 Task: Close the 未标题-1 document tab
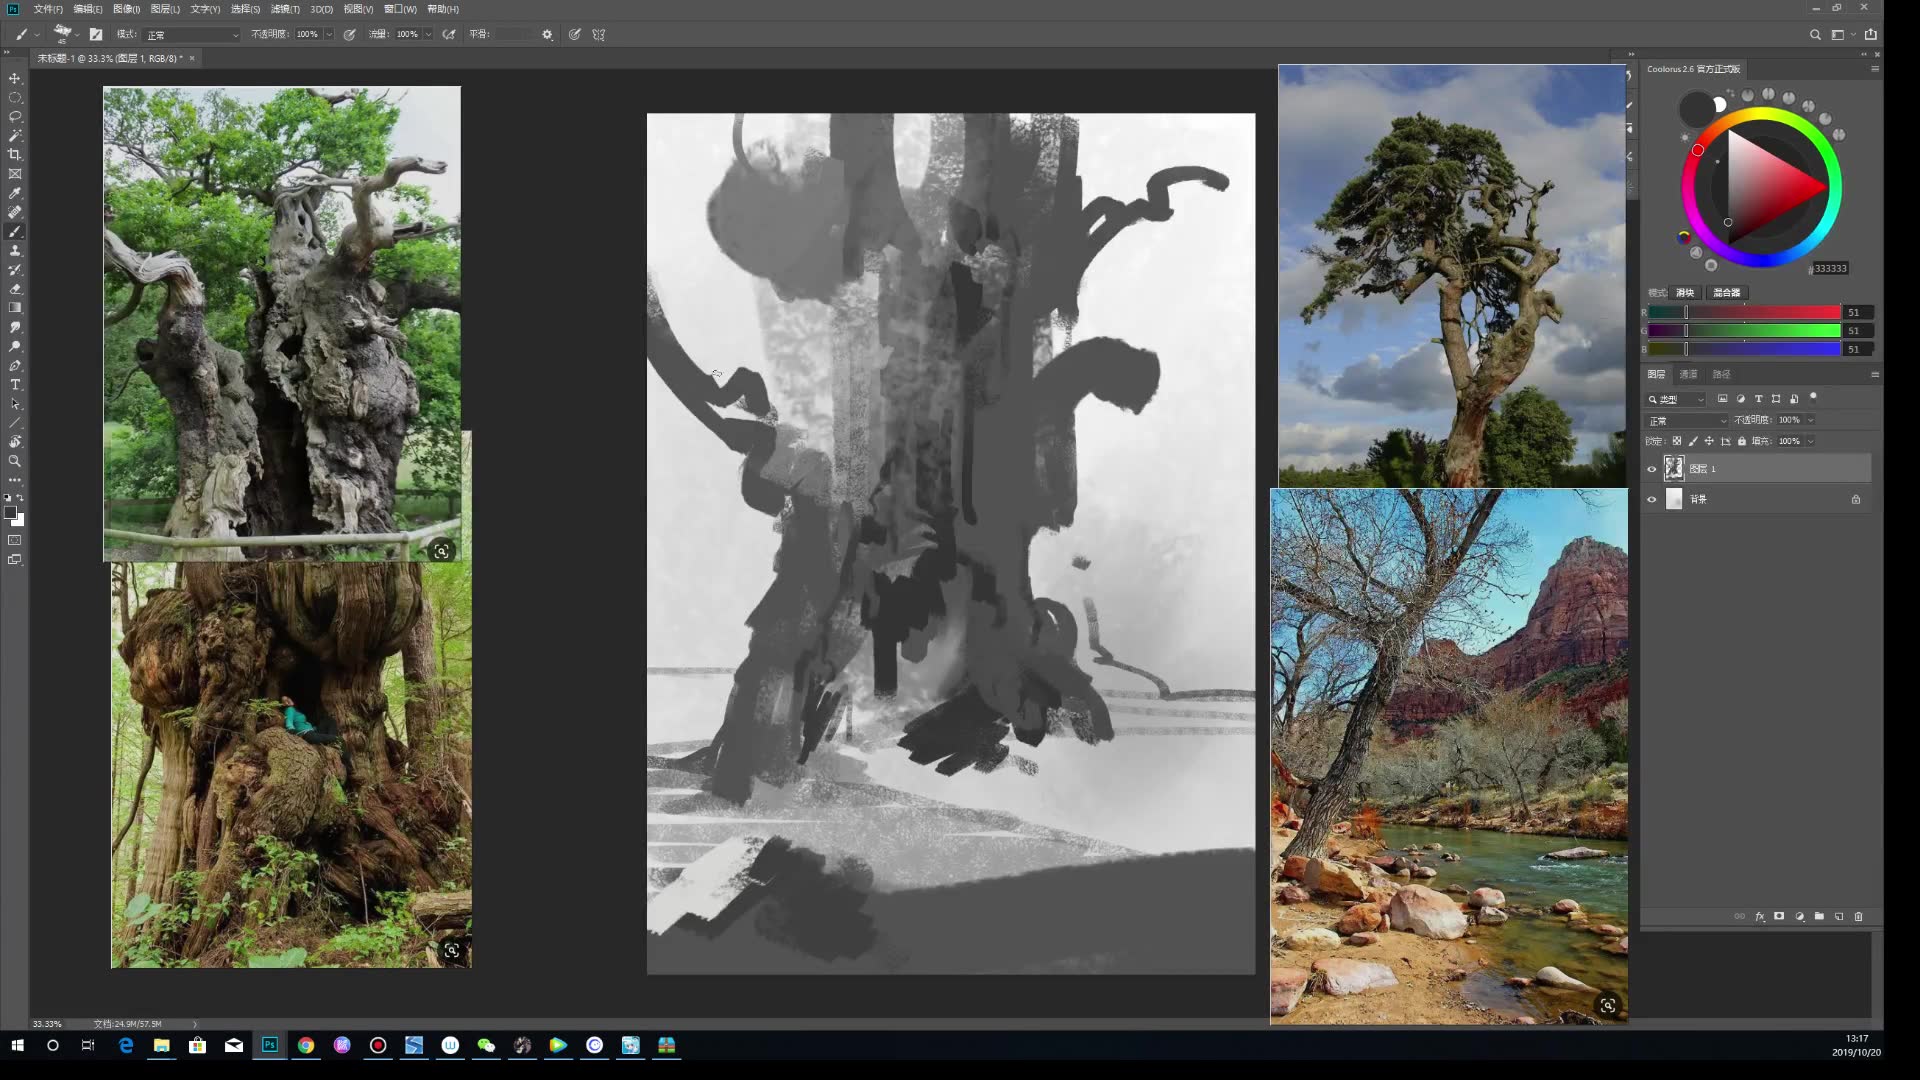click(192, 58)
